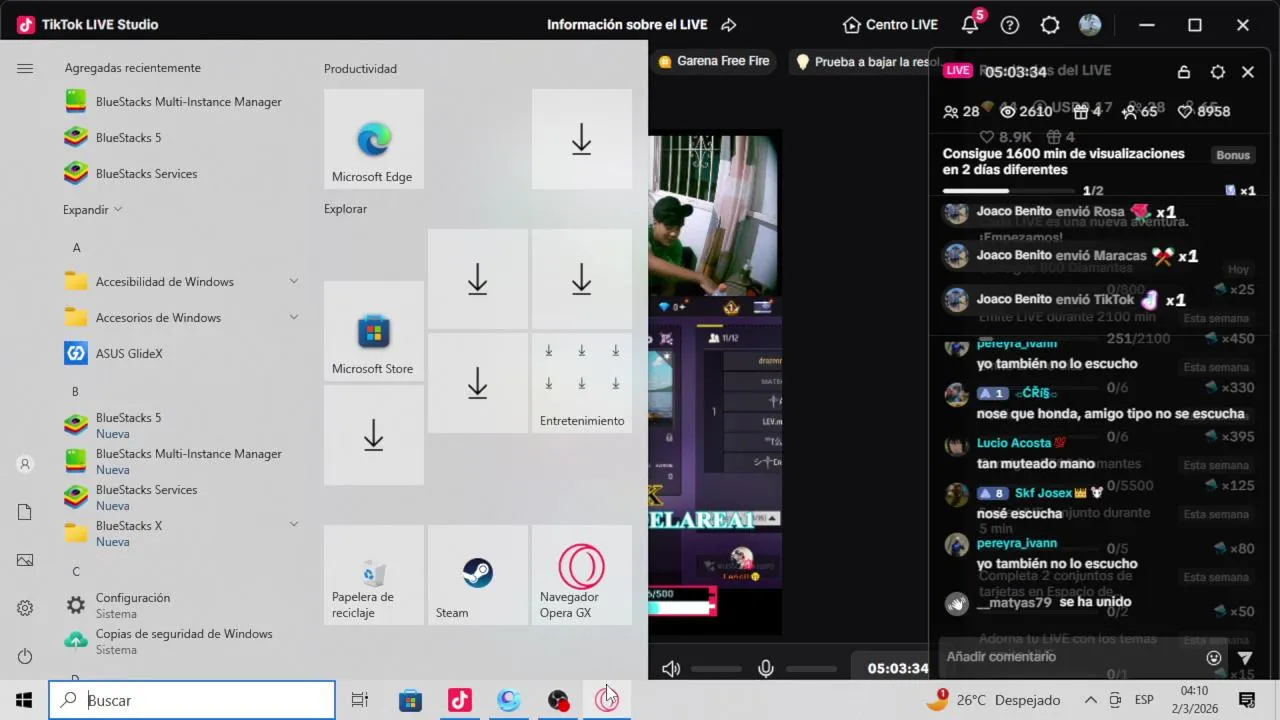The image size is (1280, 720).
Task: Open Microsoft Store from the taskbar
Action: 410,700
